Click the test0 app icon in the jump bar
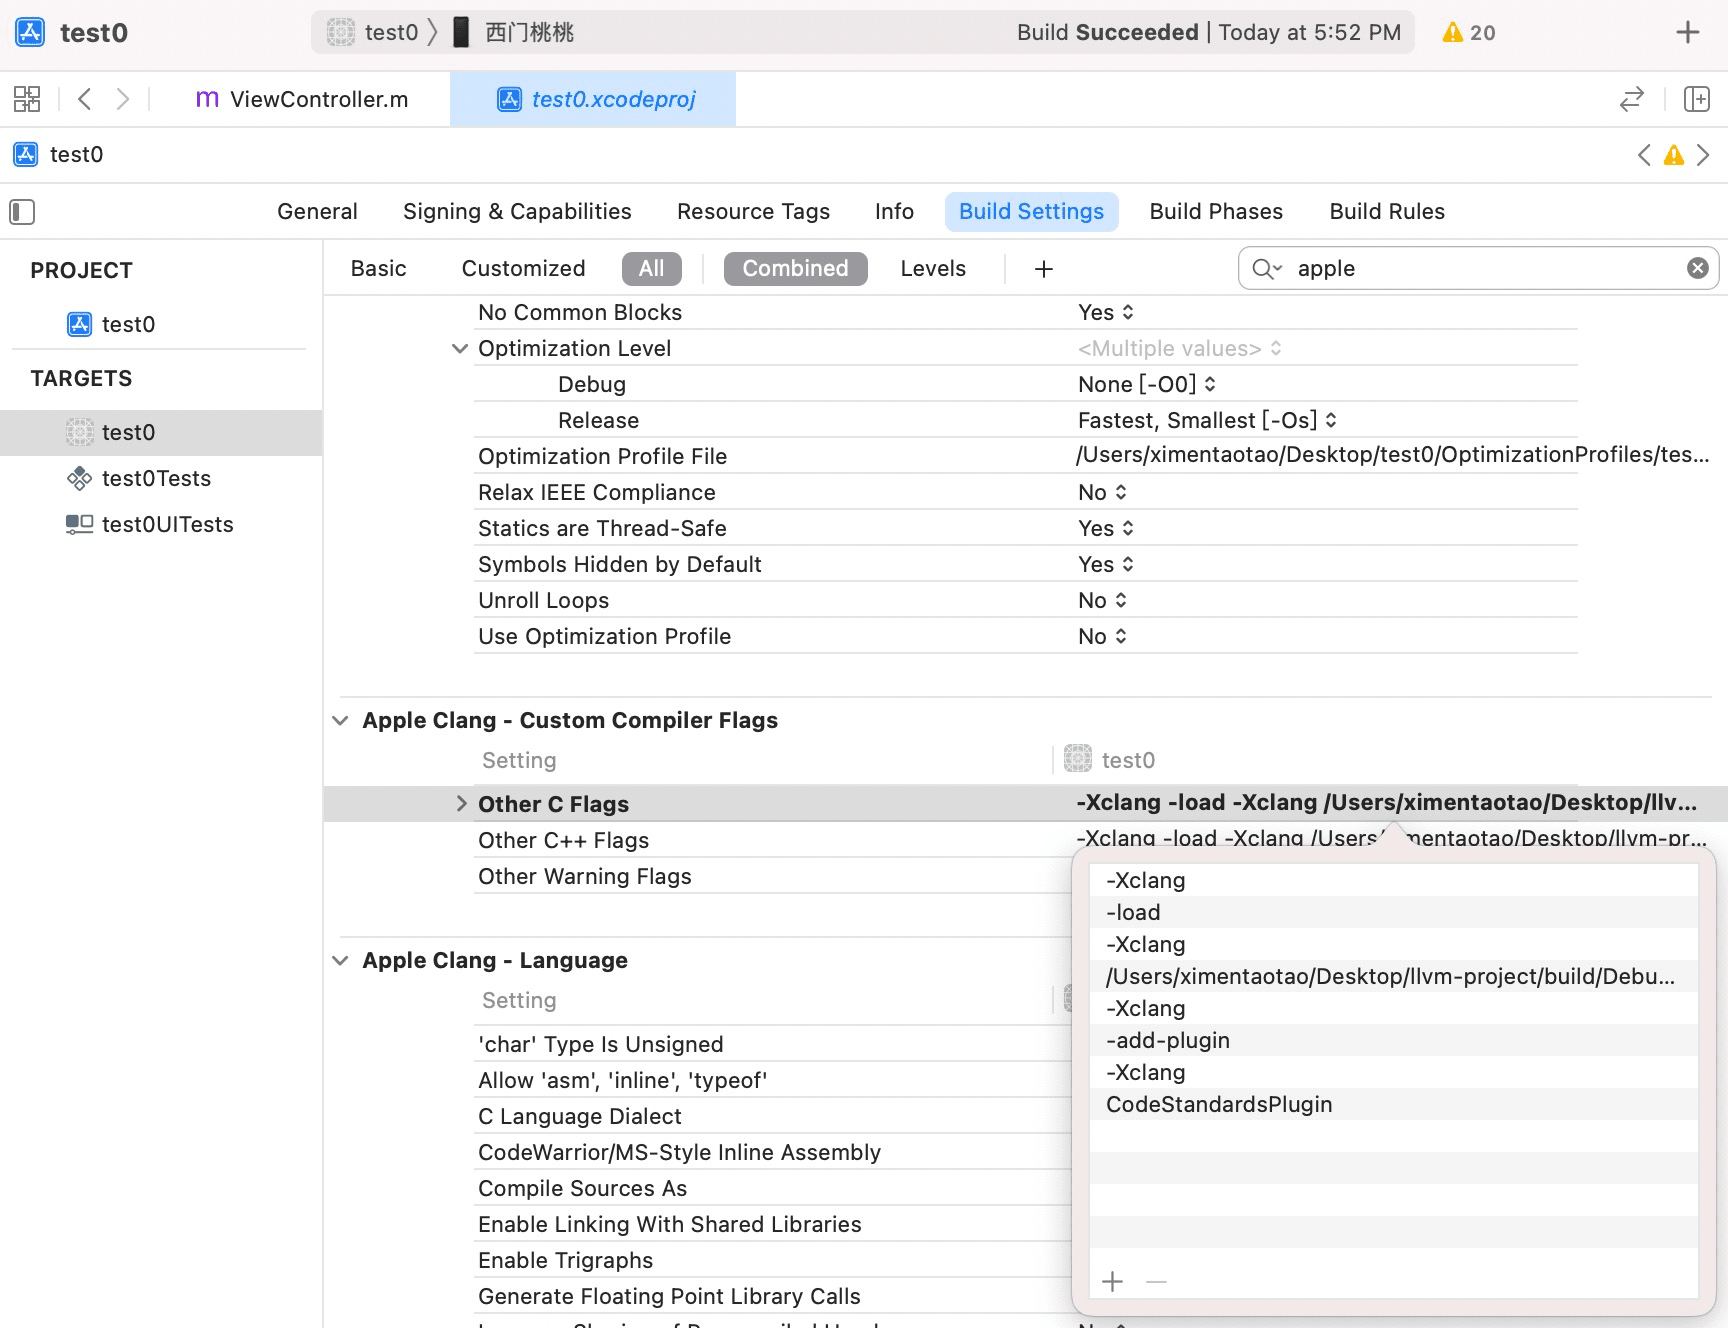Viewport: 1728px width, 1328px height. tap(26, 155)
